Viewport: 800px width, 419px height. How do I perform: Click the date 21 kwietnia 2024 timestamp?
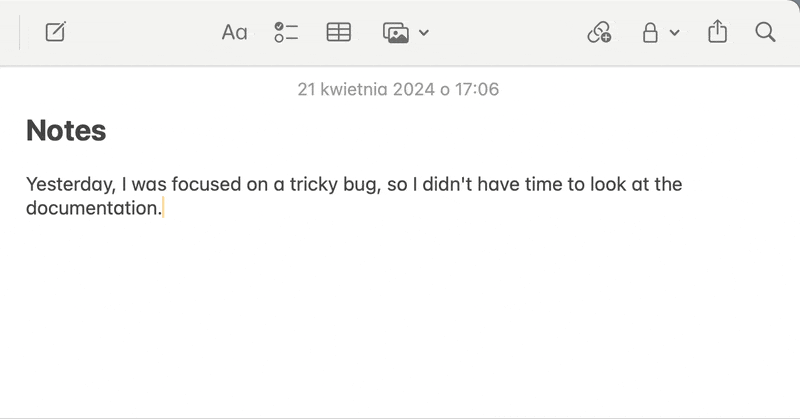[398, 90]
